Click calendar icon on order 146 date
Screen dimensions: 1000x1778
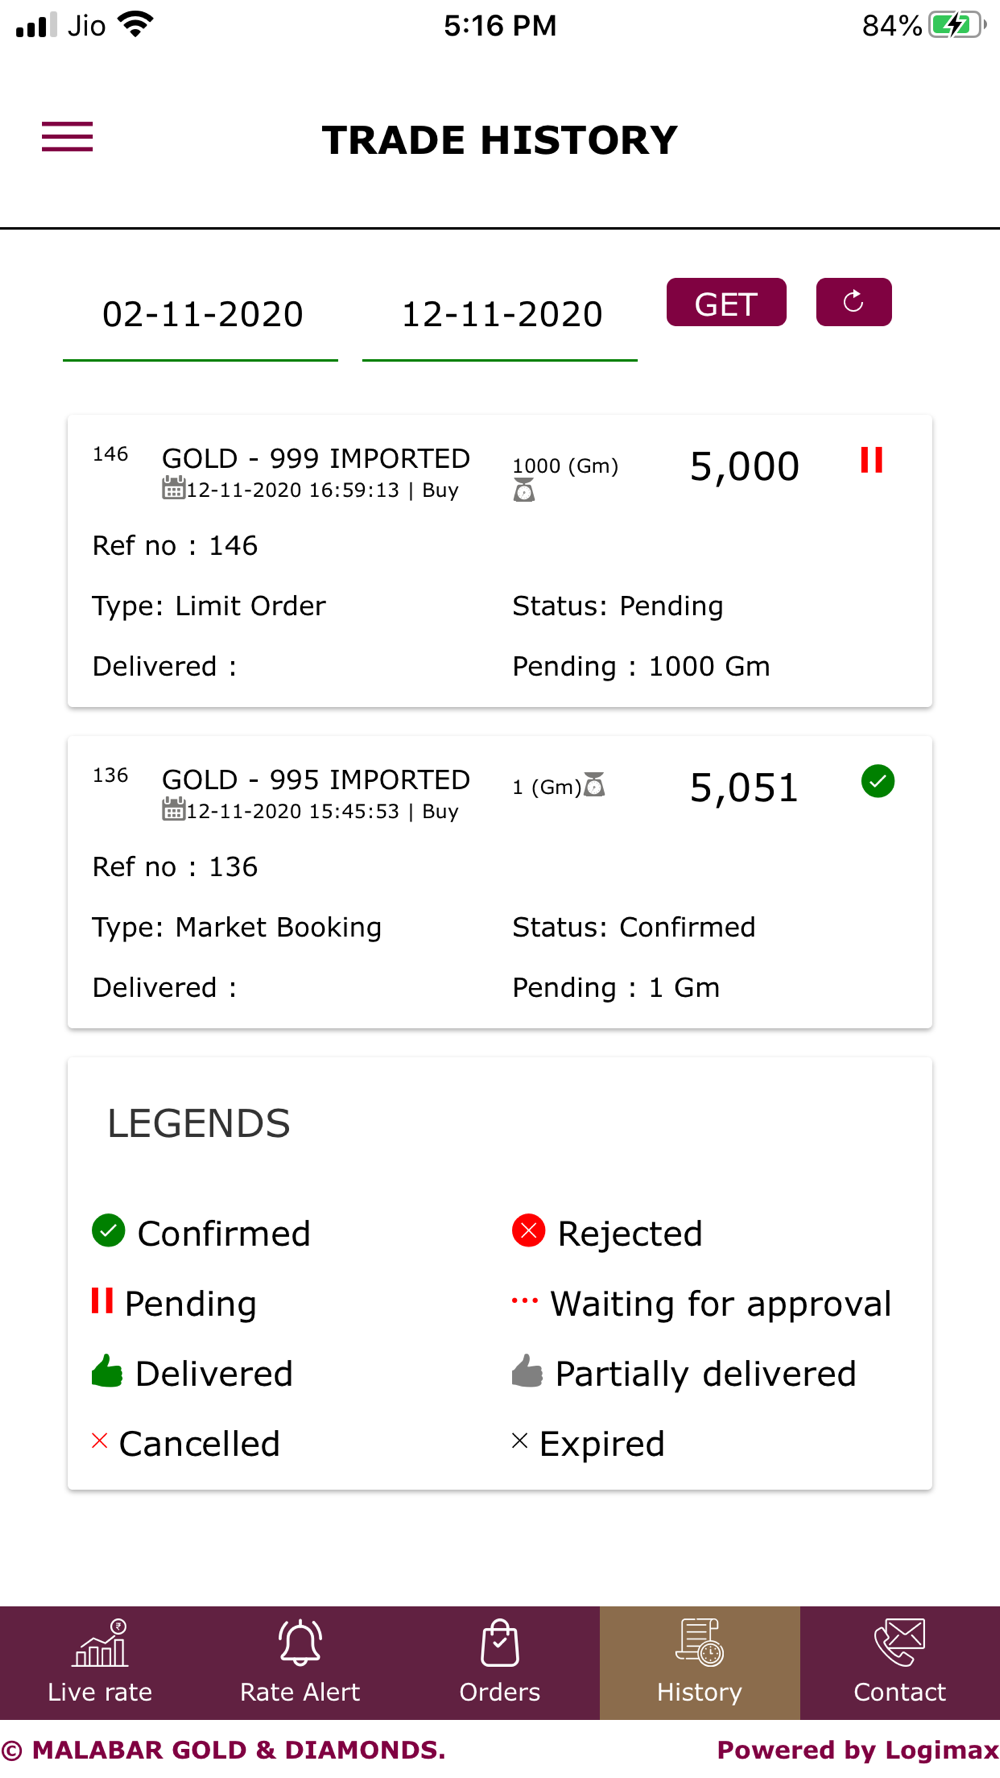tap(173, 488)
